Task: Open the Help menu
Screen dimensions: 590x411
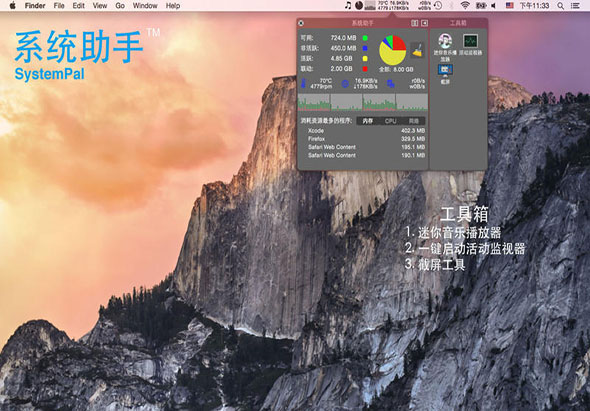Action: point(173,6)
